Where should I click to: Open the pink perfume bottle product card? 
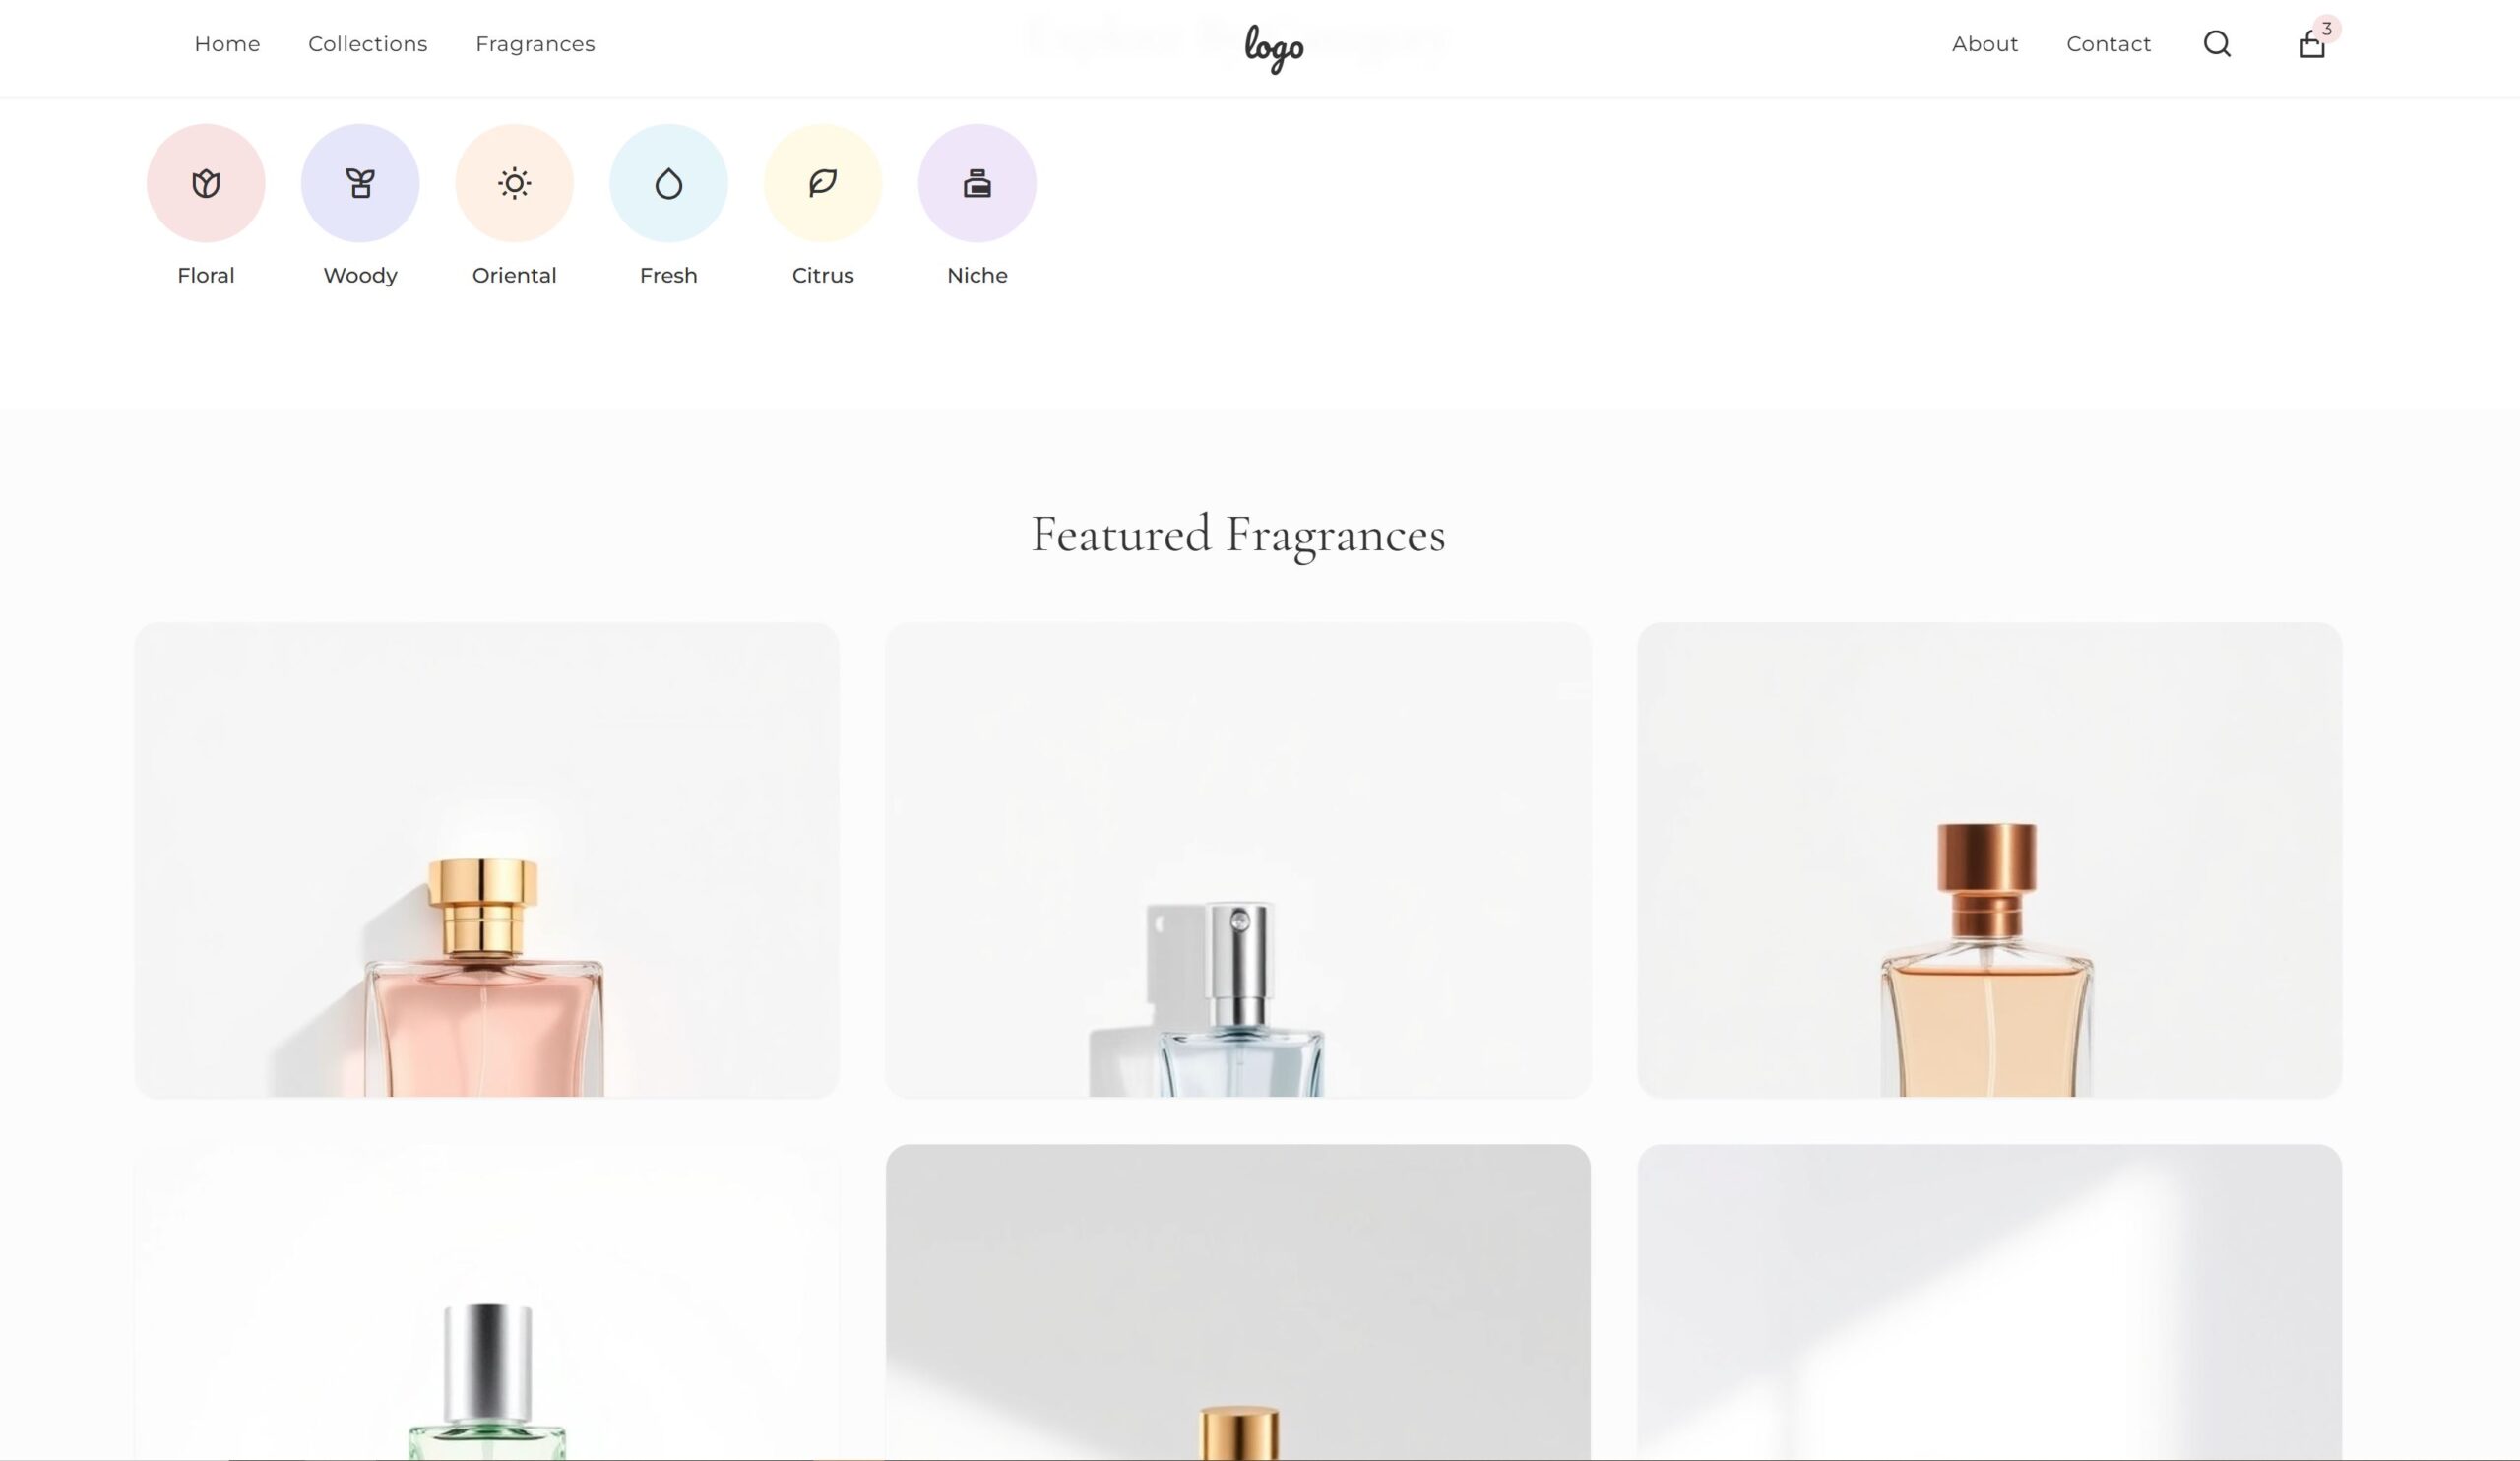(487, 860)
